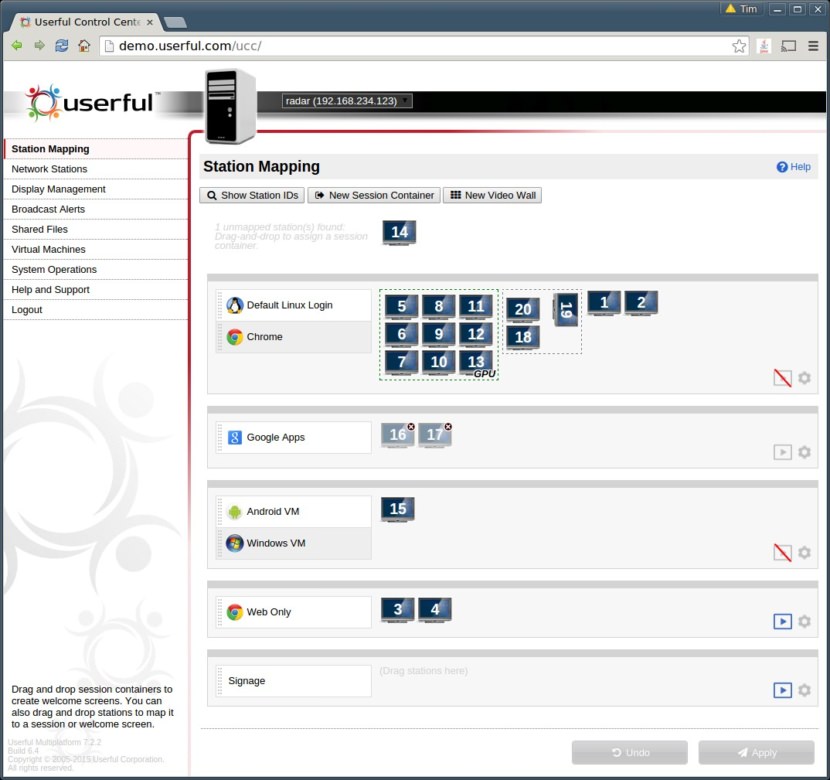
Task: Click the unmapped station 14 icon
Action: click(399, 232)
